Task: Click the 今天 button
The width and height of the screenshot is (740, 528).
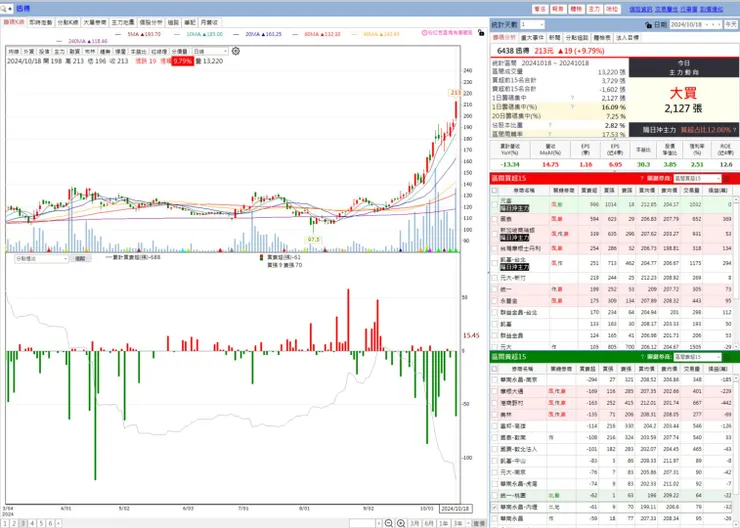Action: point(731,25)
